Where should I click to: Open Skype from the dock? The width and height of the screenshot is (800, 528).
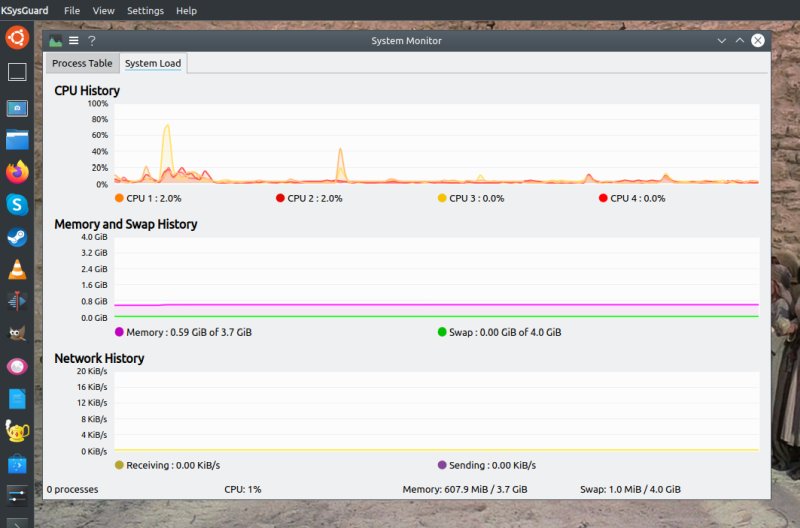[x=17, y=205]
